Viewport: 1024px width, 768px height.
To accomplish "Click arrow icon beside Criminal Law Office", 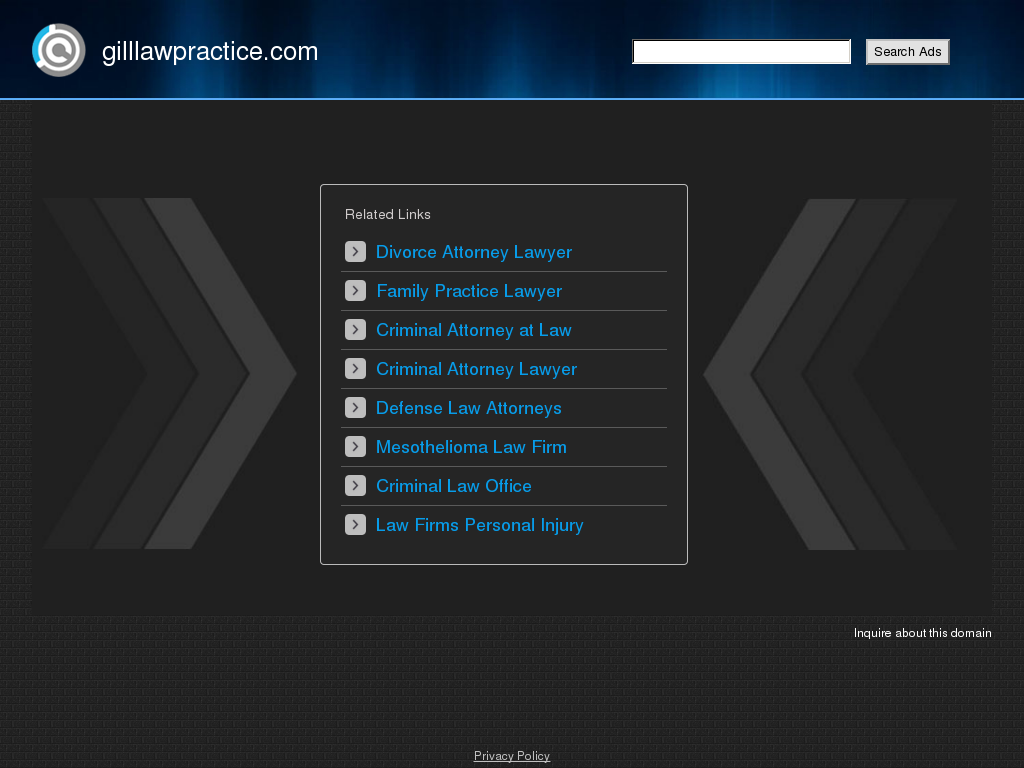I will [355, 485].
